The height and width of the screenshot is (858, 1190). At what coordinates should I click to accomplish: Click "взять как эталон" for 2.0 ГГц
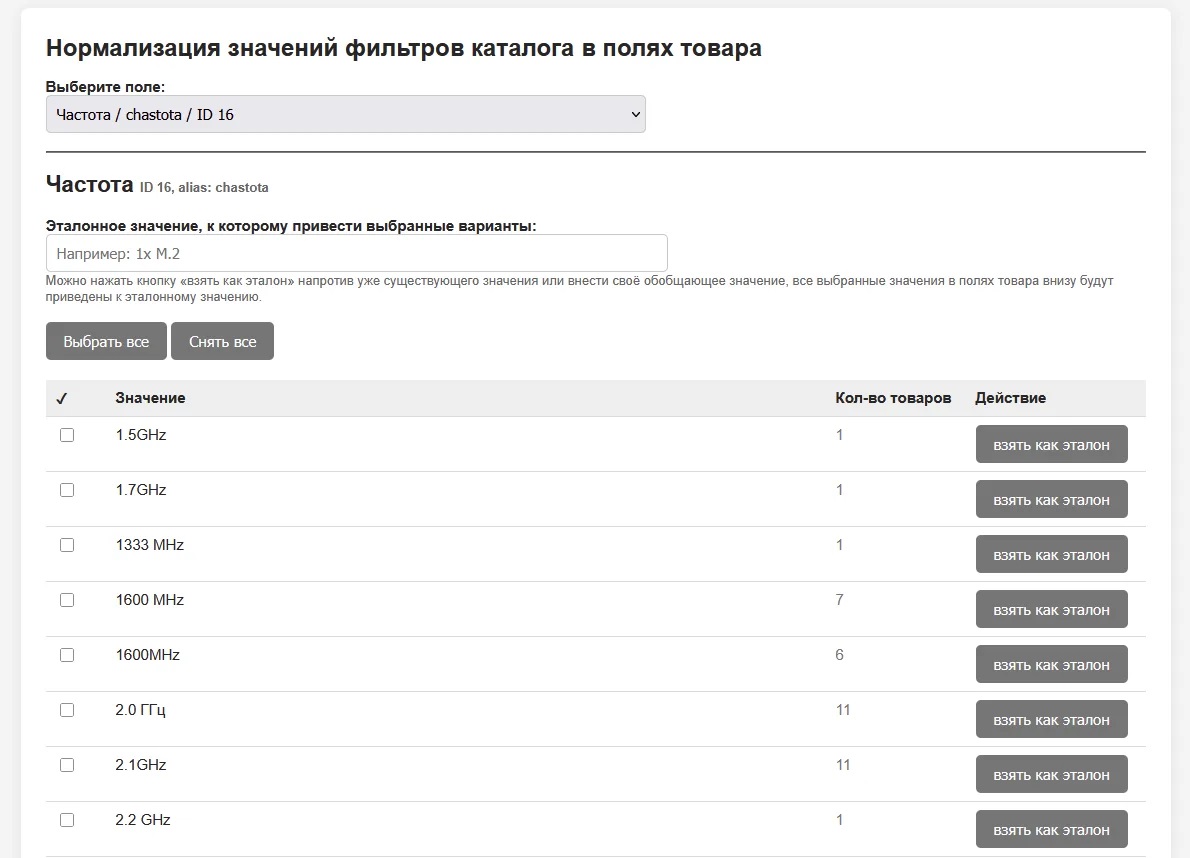(1051, 719)
